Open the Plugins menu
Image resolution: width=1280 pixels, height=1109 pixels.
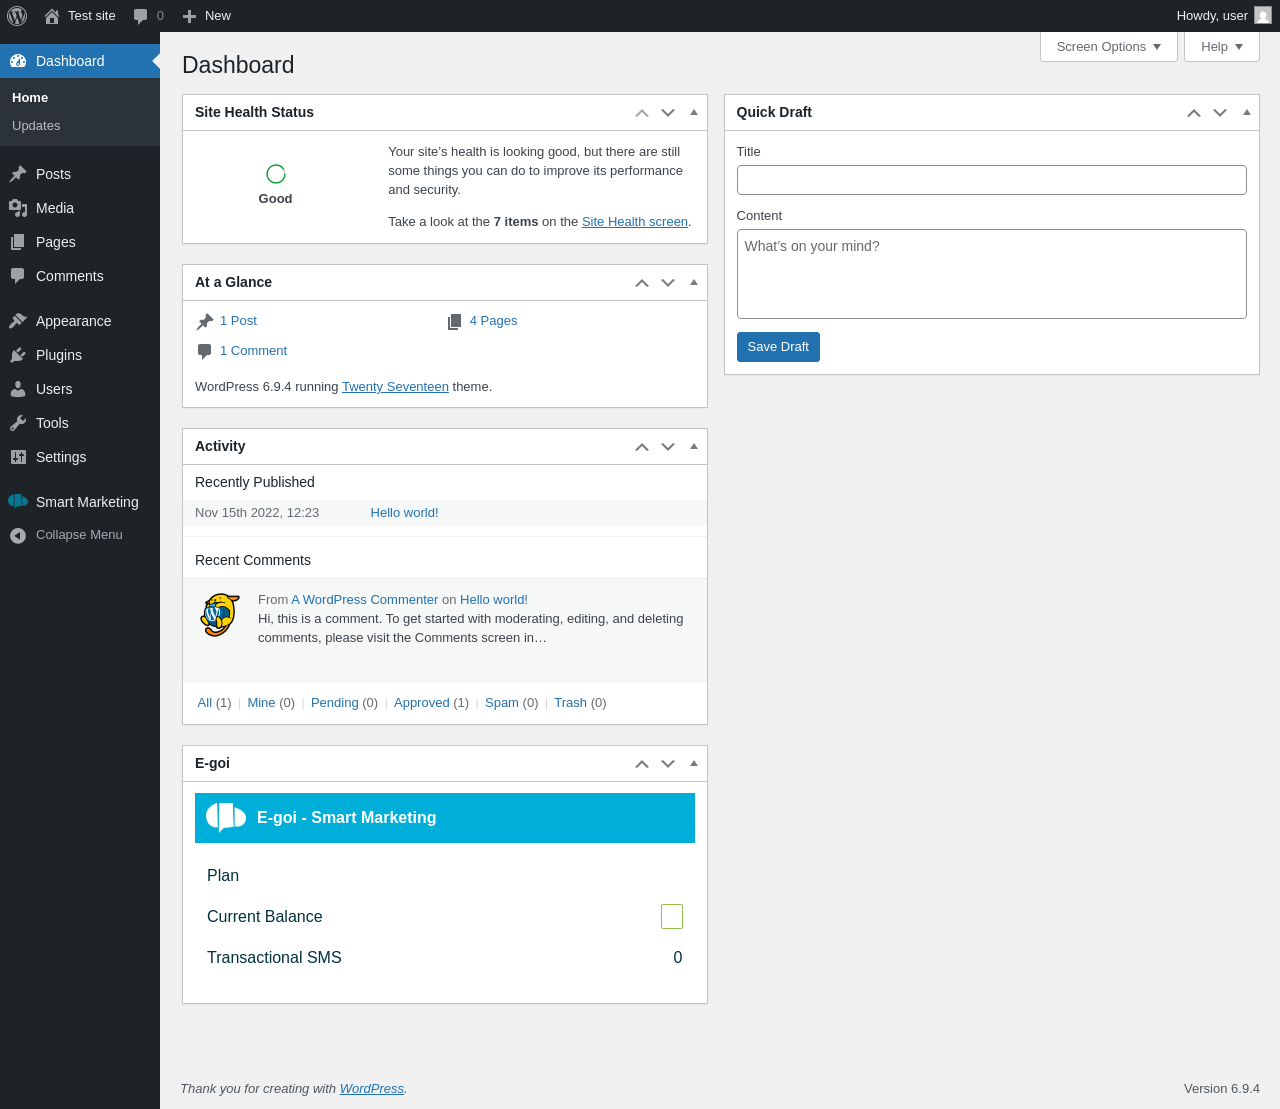(80, 355)
